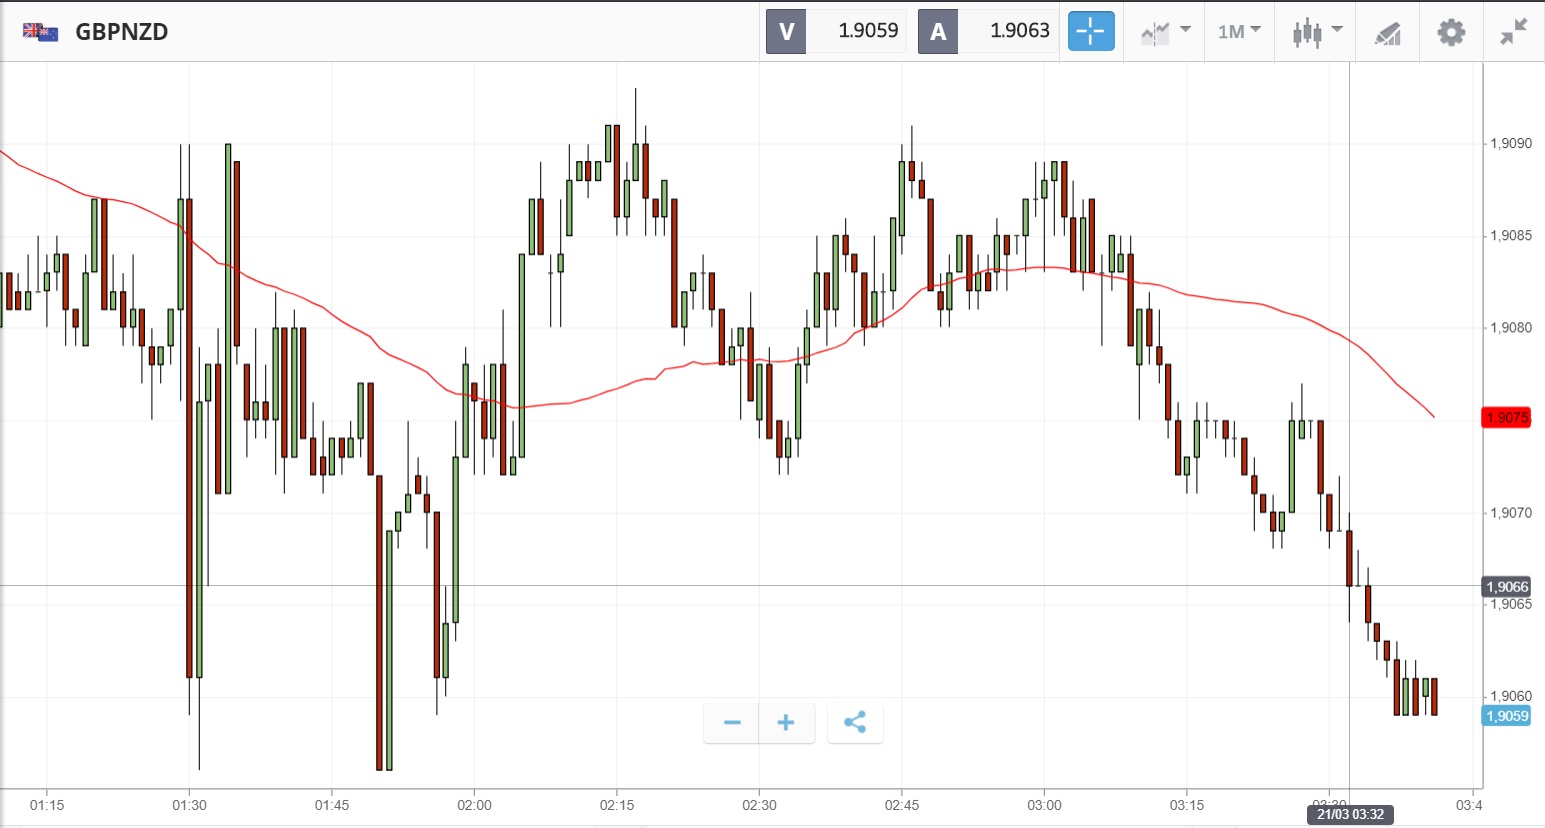Viewport: 1545px width, 828px height.
Task: Click the 1.9066 crosshair price label
Action: [x=1506, y=587]
